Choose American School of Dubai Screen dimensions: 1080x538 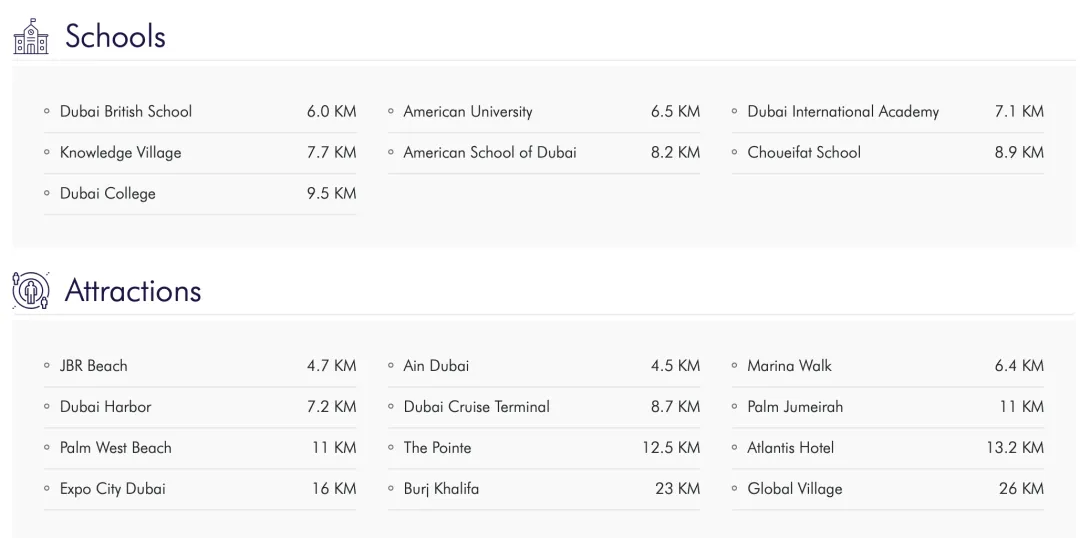pyautogui.click(x=490, y=153)
